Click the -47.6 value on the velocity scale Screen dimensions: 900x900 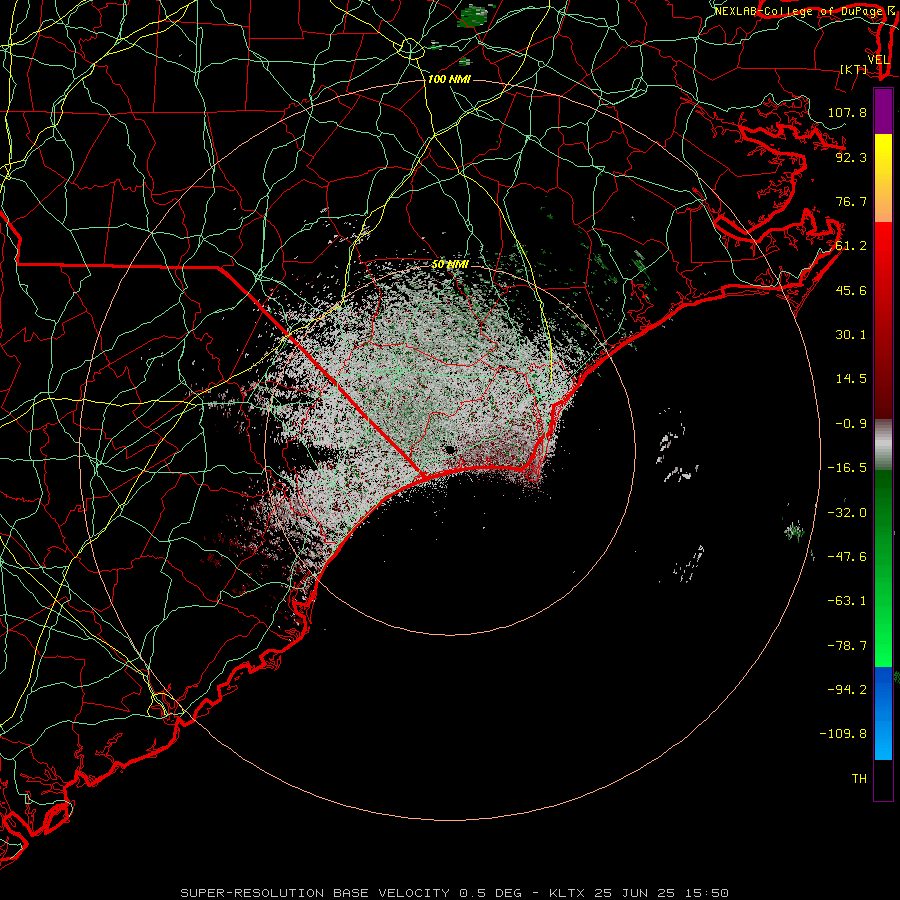(847, 557)
